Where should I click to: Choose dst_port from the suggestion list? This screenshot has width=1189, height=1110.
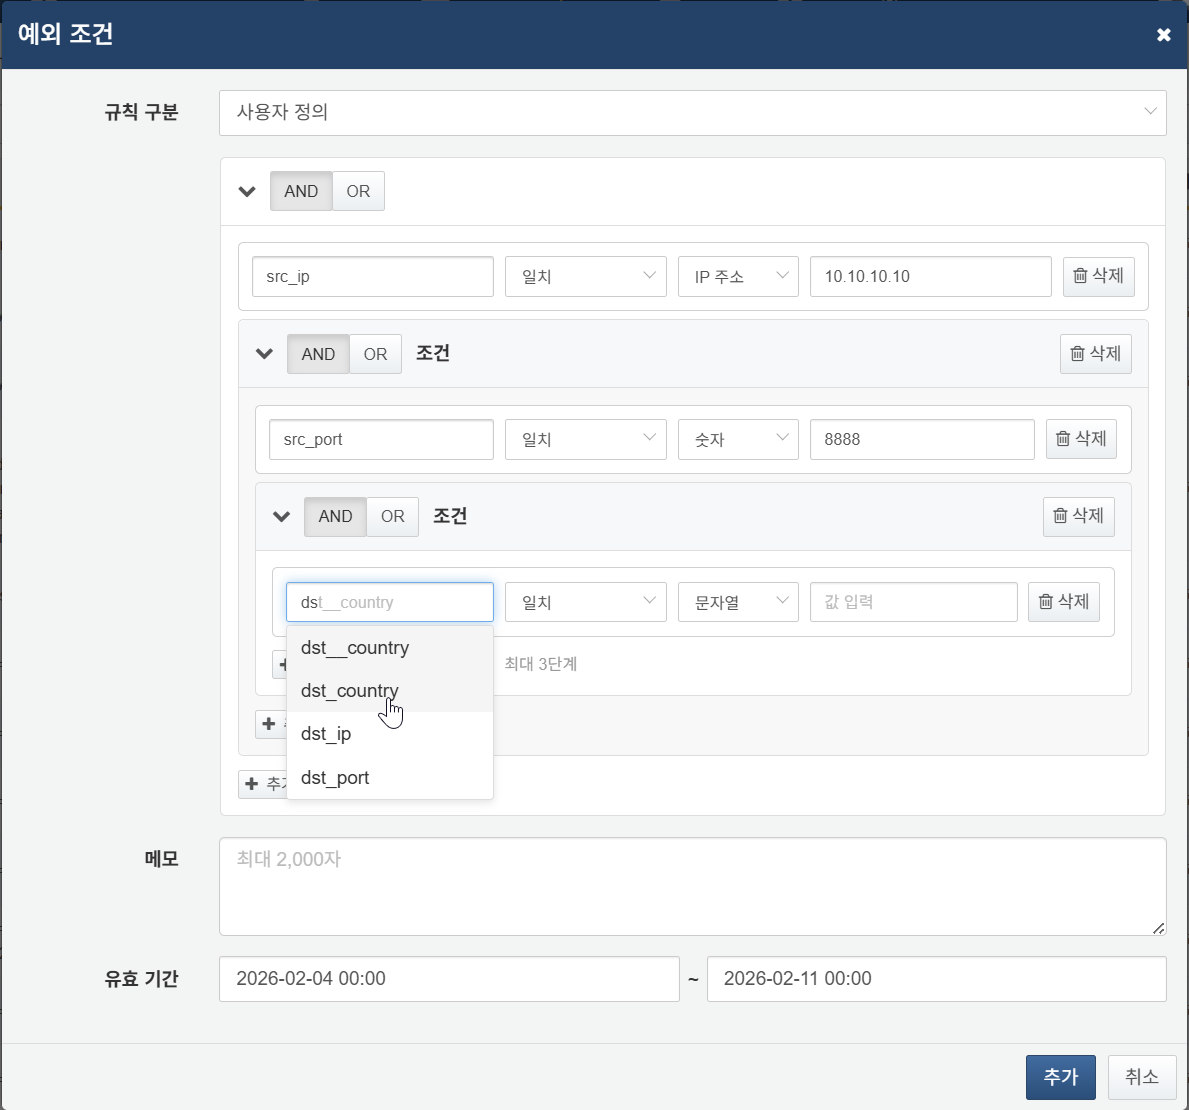tap(390, 778)
